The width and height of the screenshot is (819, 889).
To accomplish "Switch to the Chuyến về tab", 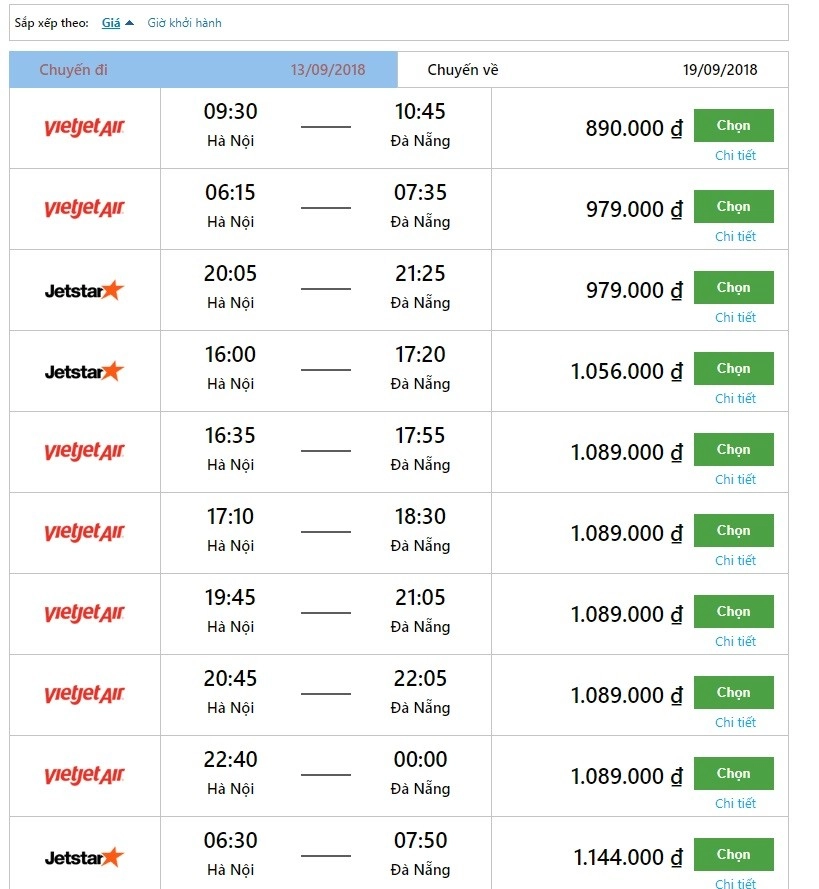I will click(x=592, y=70).
